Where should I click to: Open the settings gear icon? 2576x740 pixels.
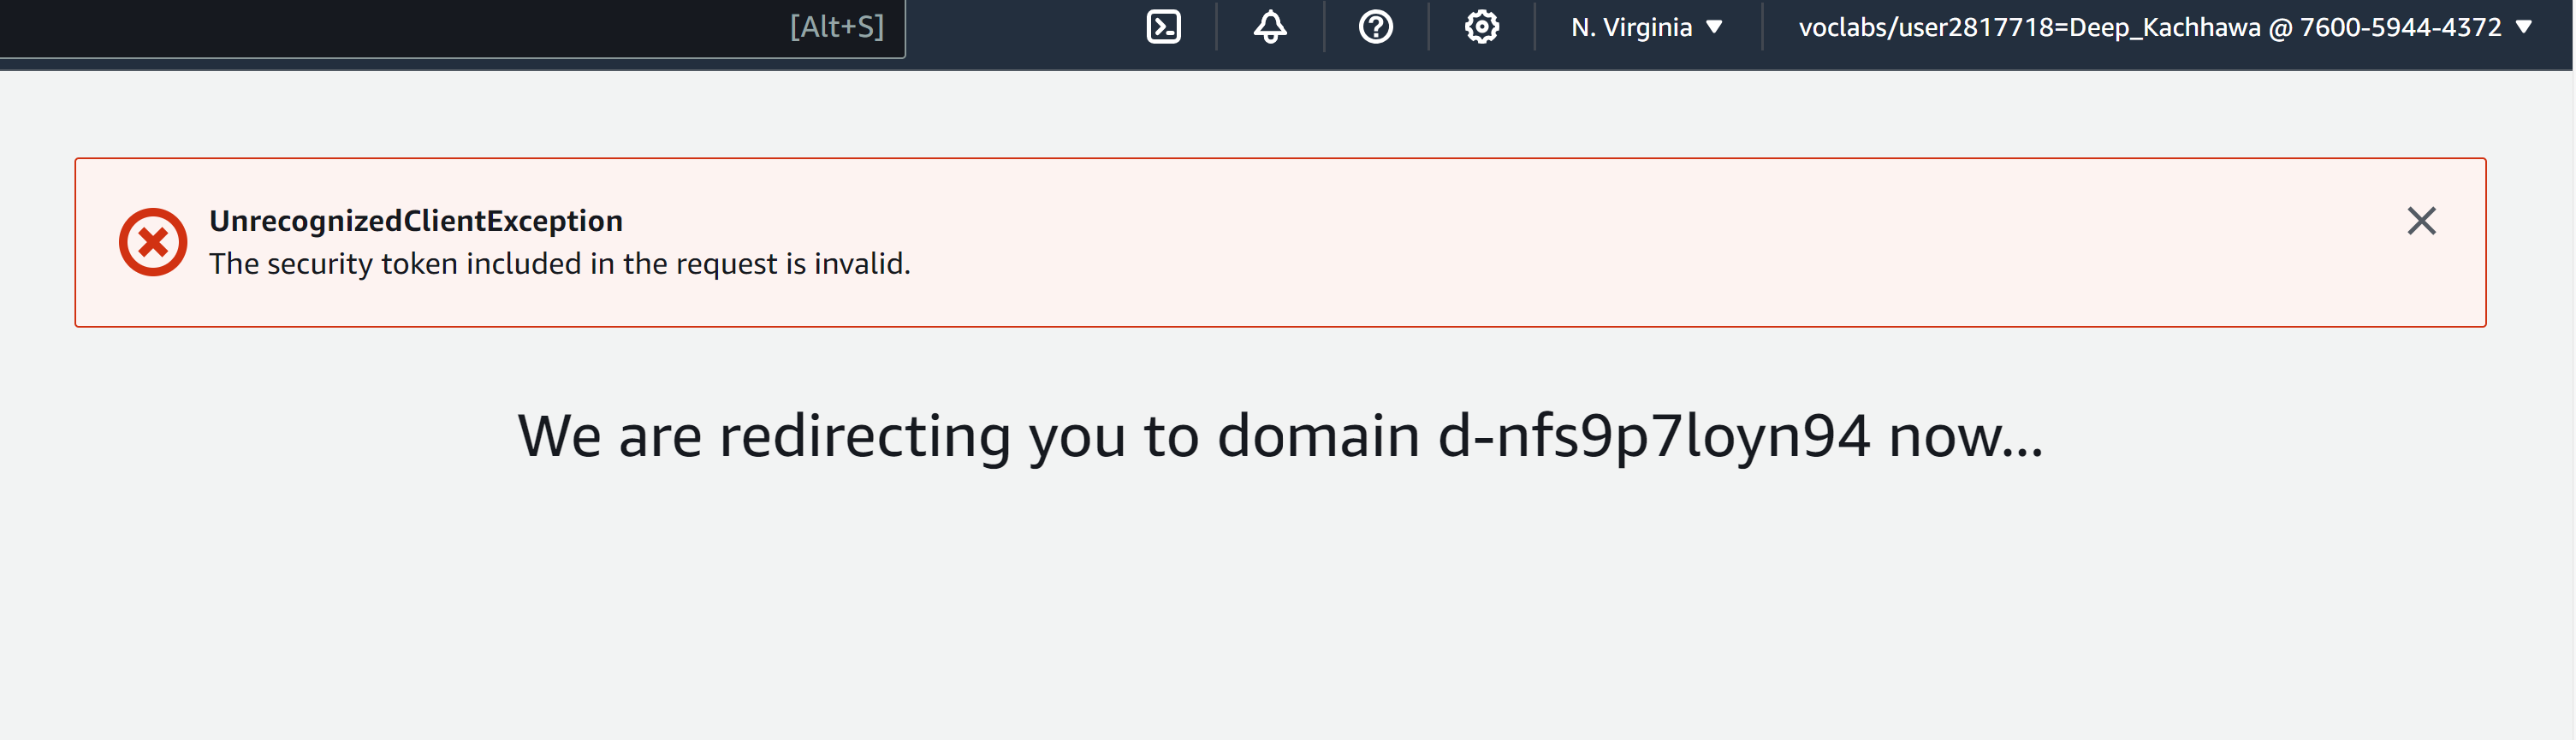point(1482,27)
